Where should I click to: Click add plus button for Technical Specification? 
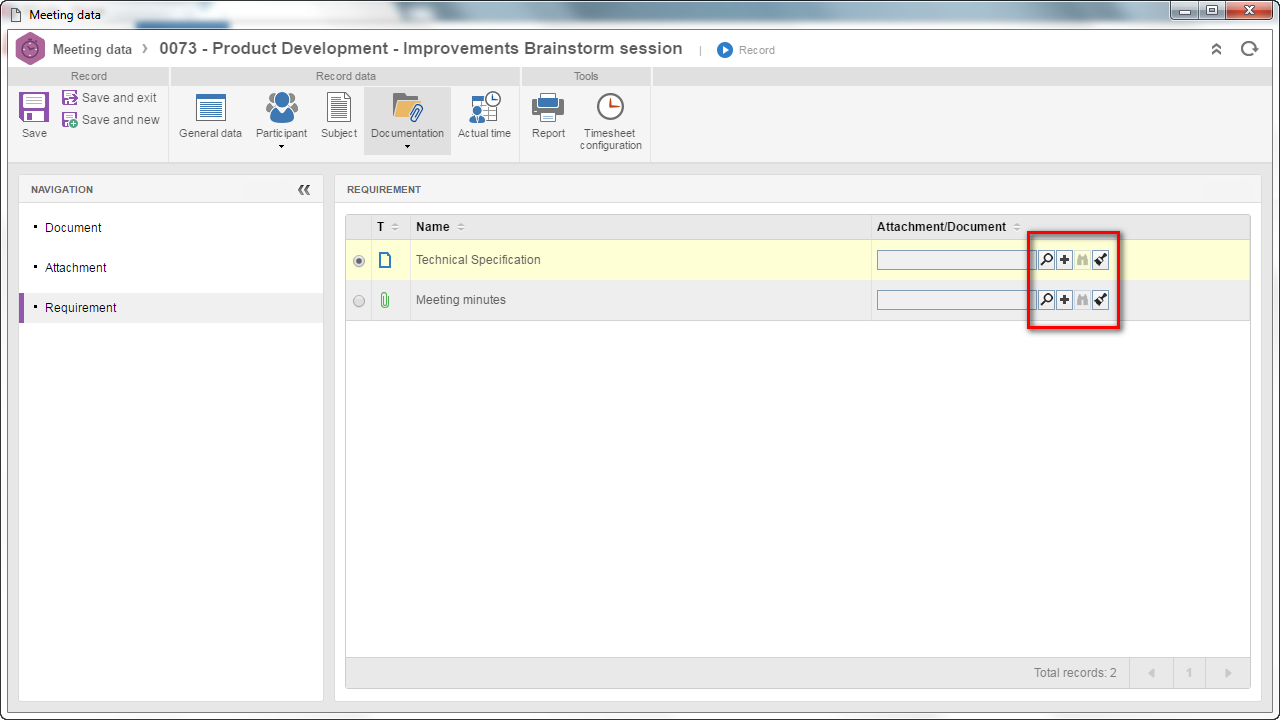[x=1064, y=260]
